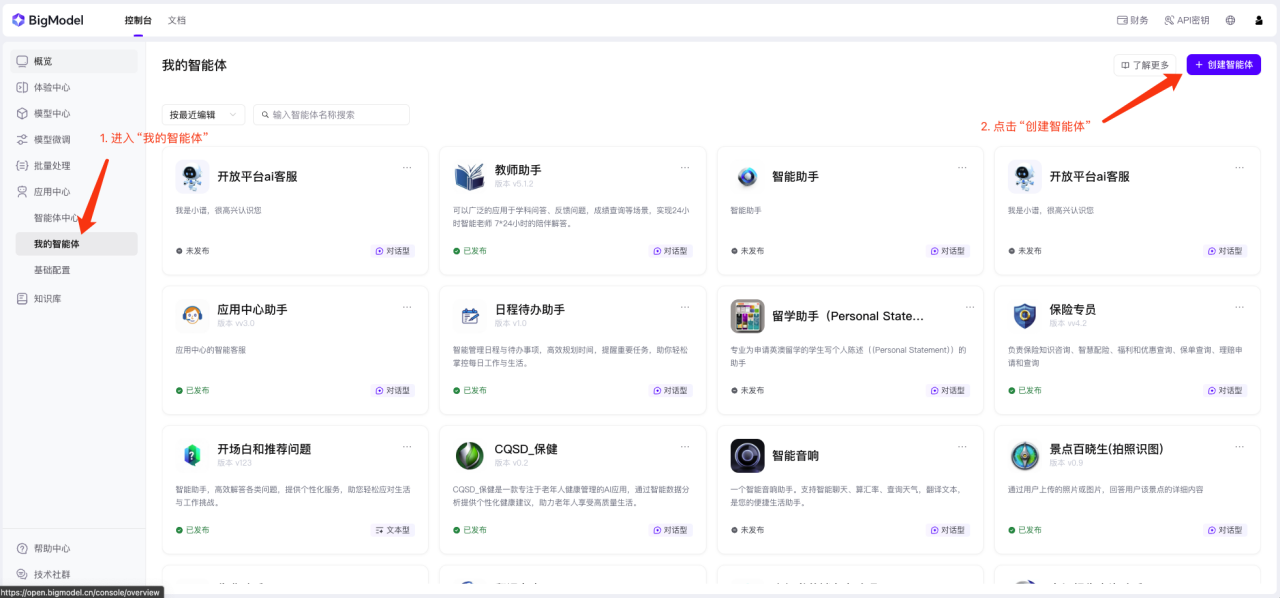This screenshot has width=1280, height=598.
Task: Click the first 开放平台ai客服 robot avatar
Action: [x=192, y=176]
